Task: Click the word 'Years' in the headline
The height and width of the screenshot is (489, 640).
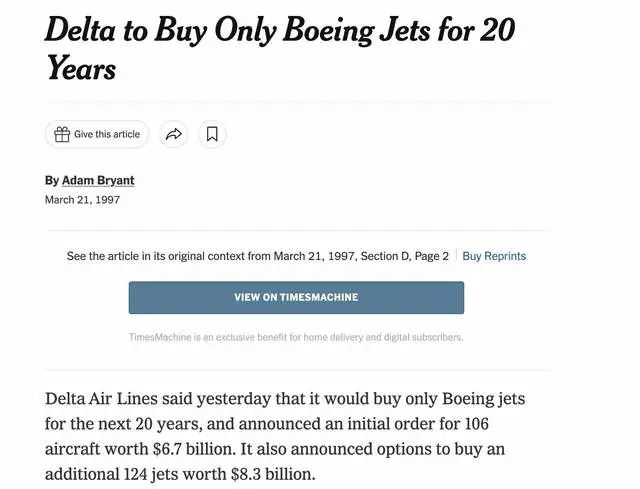Action: click(x=81, y=68)
